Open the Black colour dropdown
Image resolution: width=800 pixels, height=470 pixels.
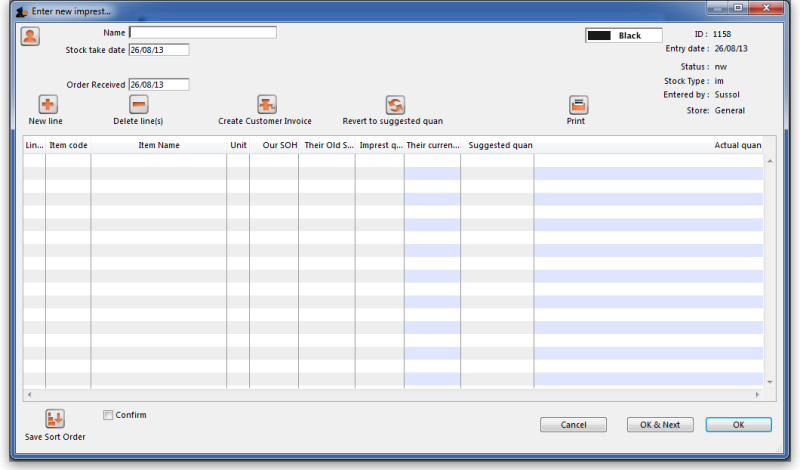pos(623,35)
